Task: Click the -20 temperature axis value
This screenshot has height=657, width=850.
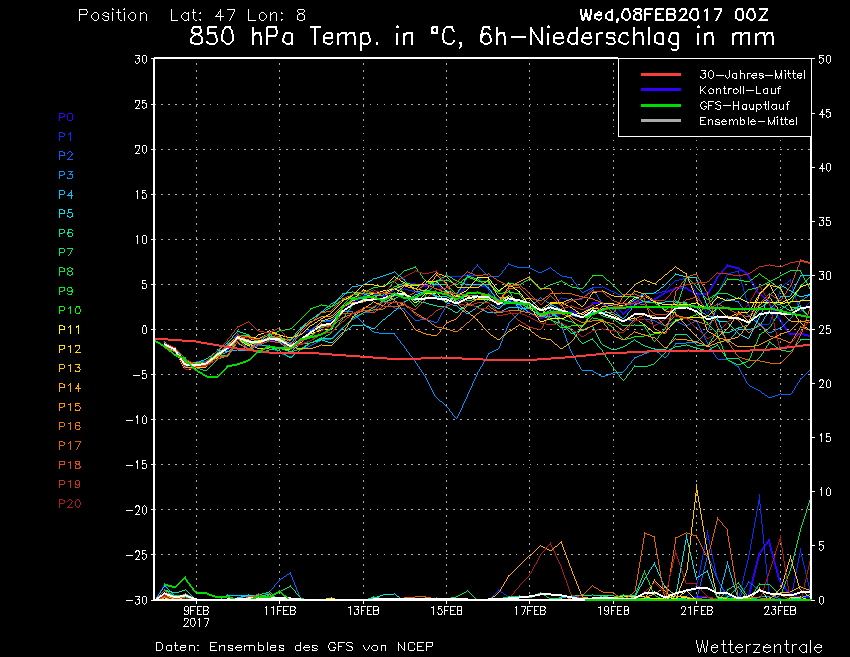Action: tap(137, 510)
